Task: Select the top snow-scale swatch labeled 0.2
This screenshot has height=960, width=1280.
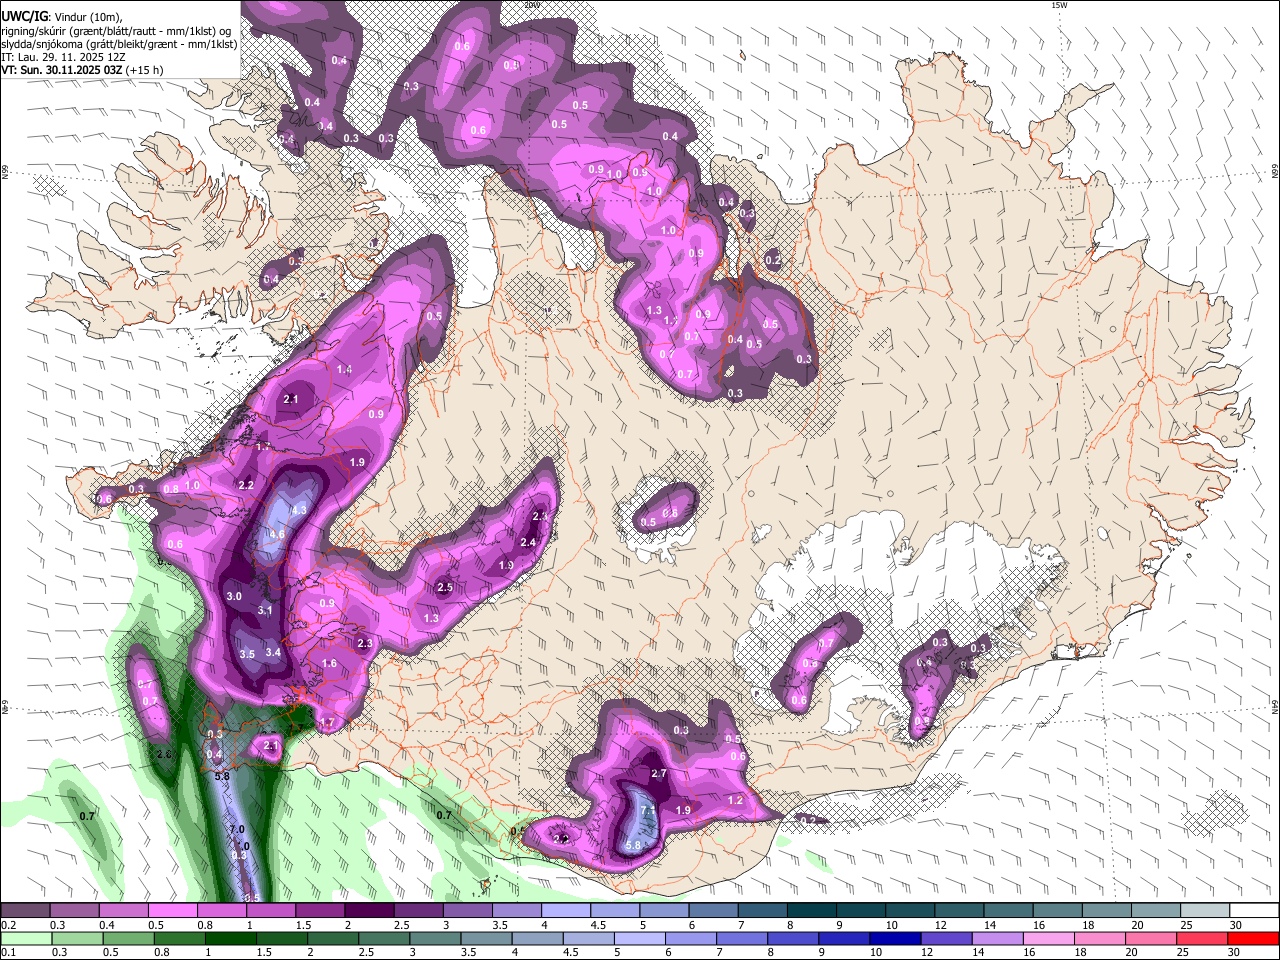Action: pyautogui.click(x=25, y=911)
